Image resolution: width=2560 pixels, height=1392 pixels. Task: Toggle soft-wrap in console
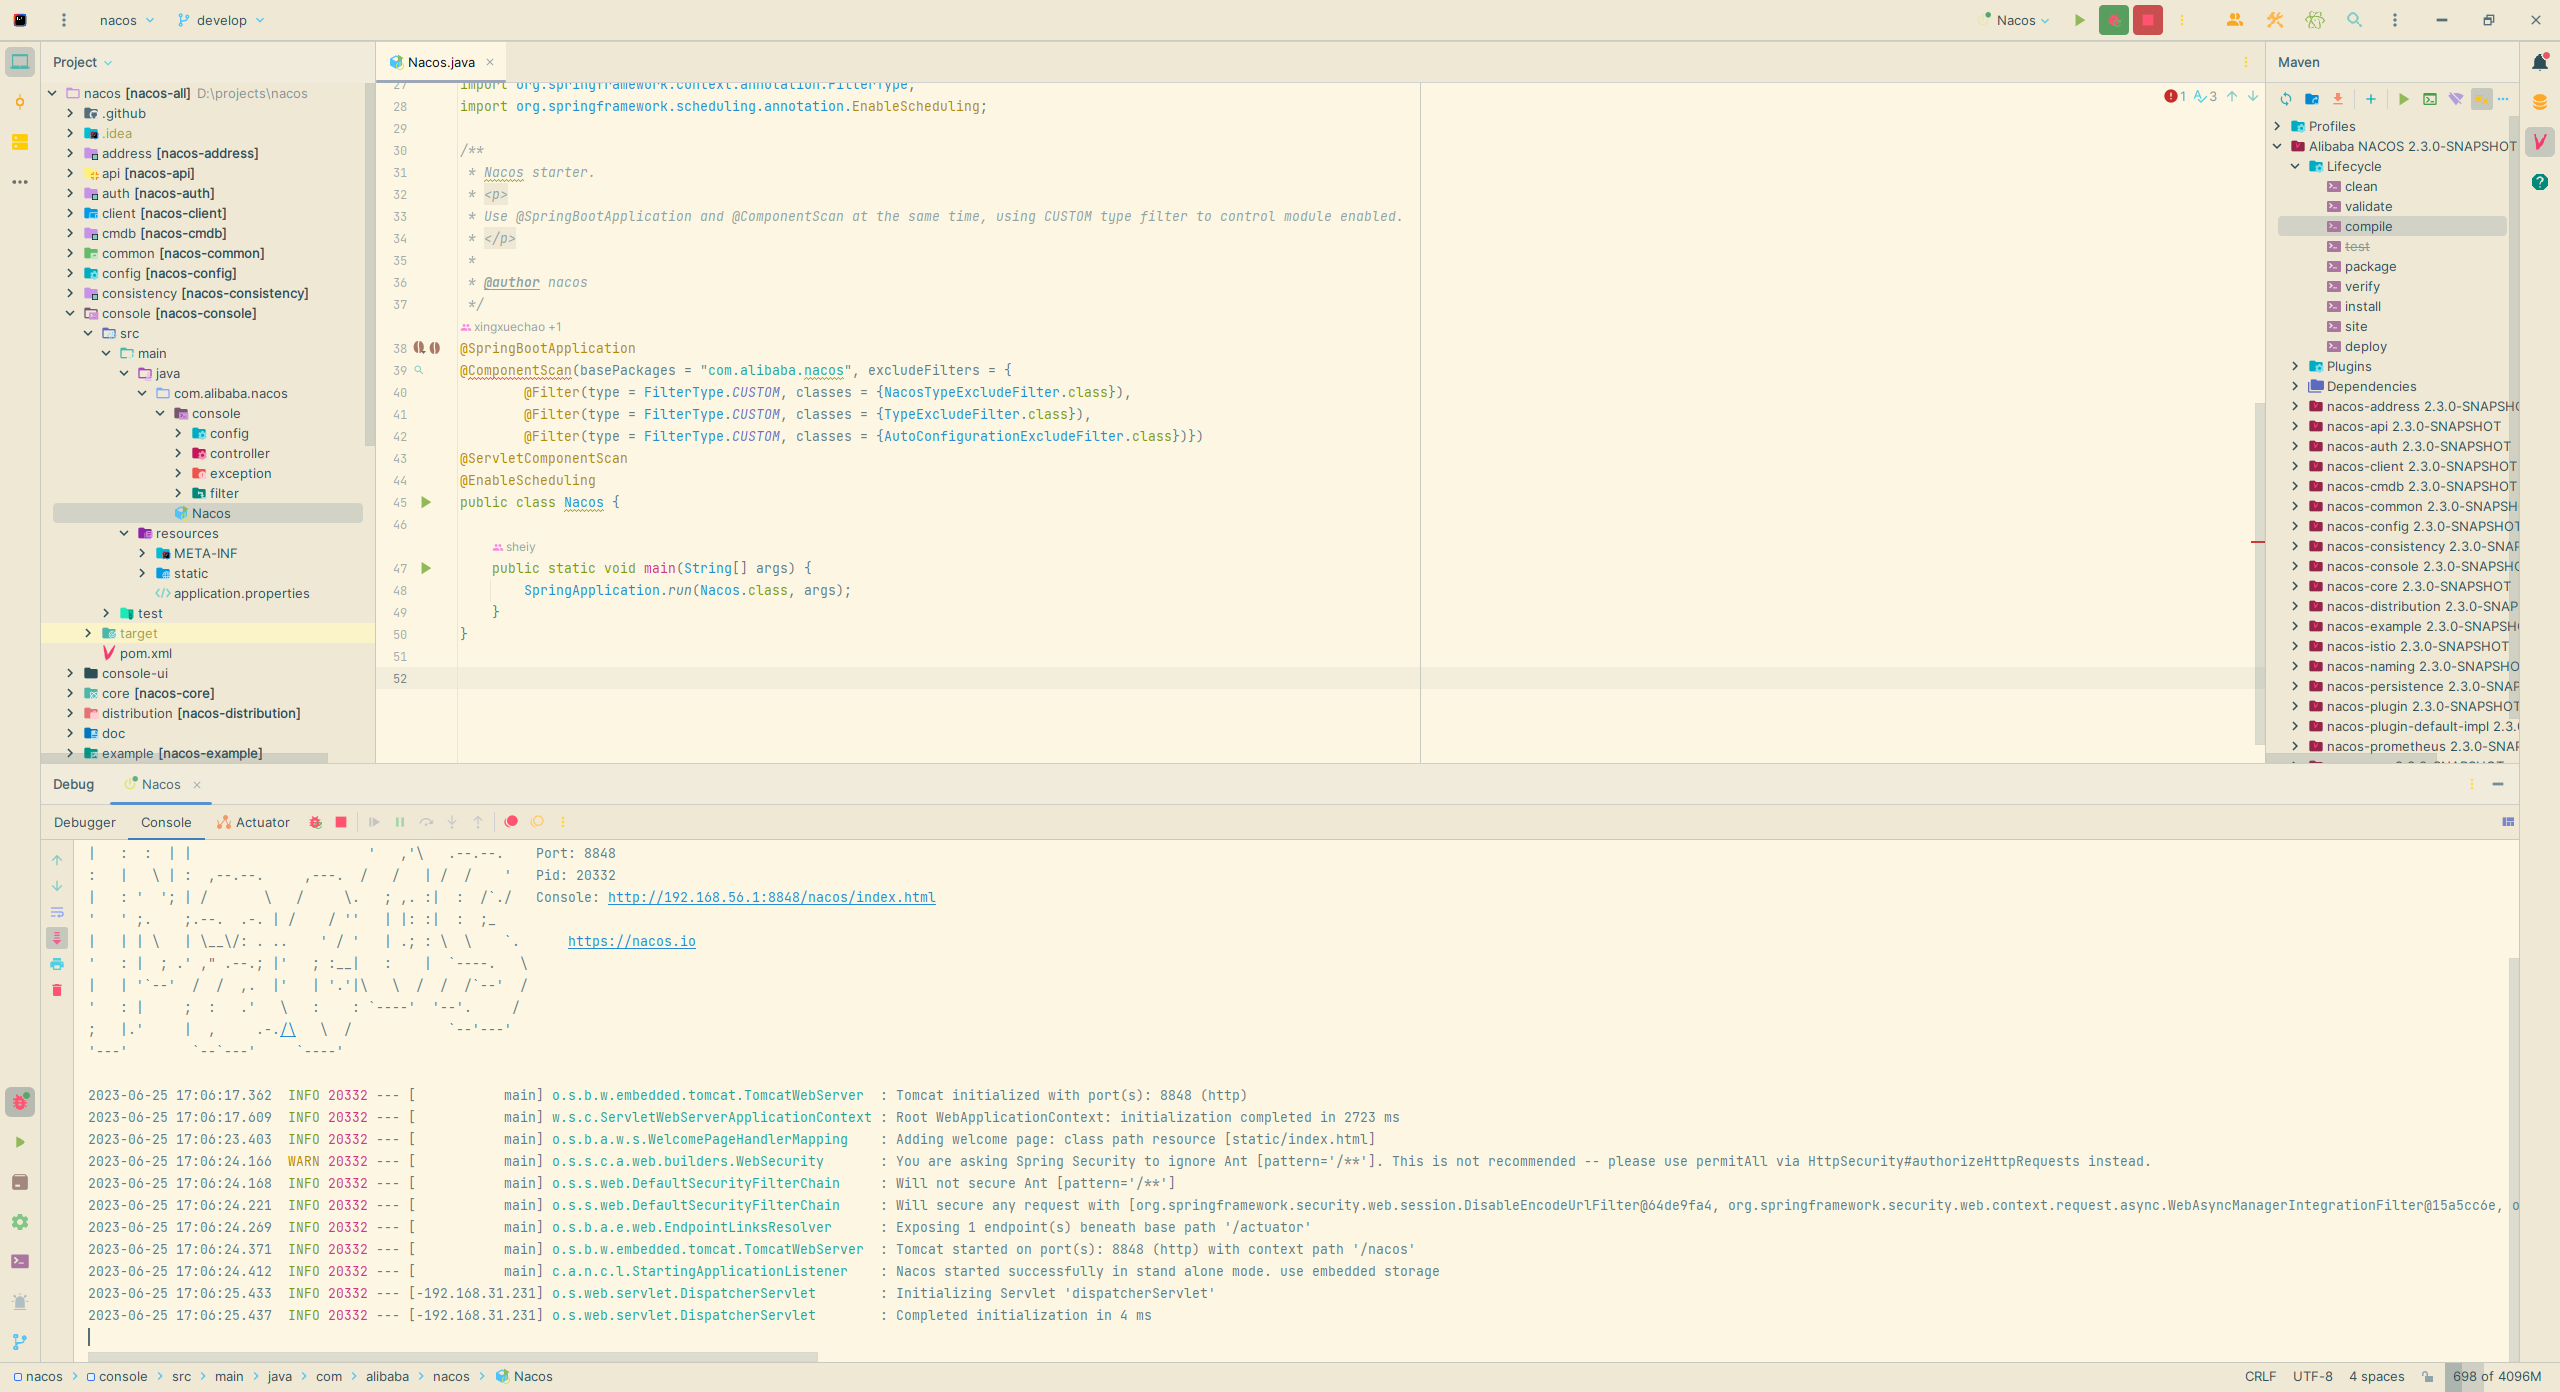coord(57,912)
